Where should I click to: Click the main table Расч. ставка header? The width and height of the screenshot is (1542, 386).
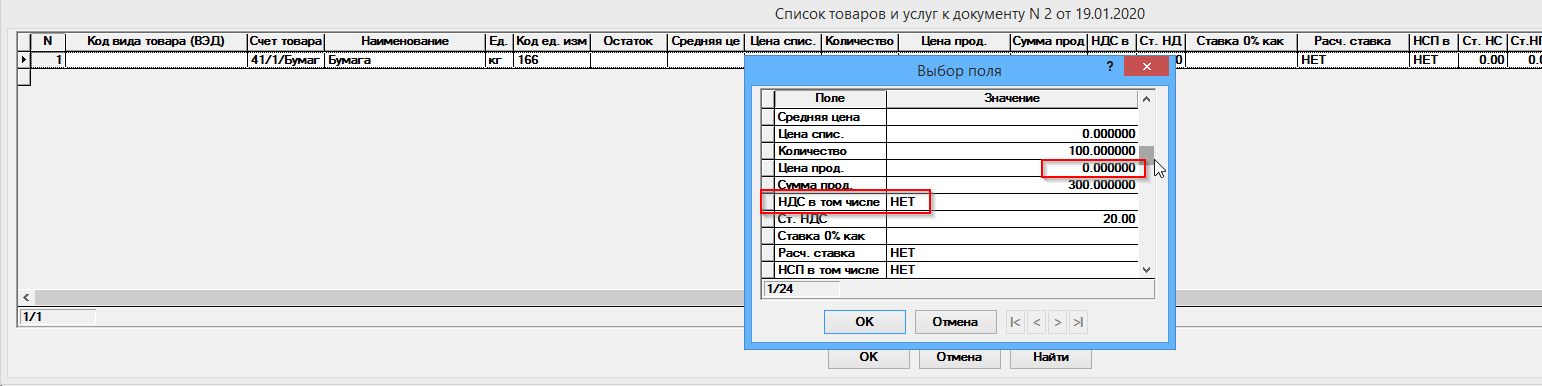coord(1353,41)
